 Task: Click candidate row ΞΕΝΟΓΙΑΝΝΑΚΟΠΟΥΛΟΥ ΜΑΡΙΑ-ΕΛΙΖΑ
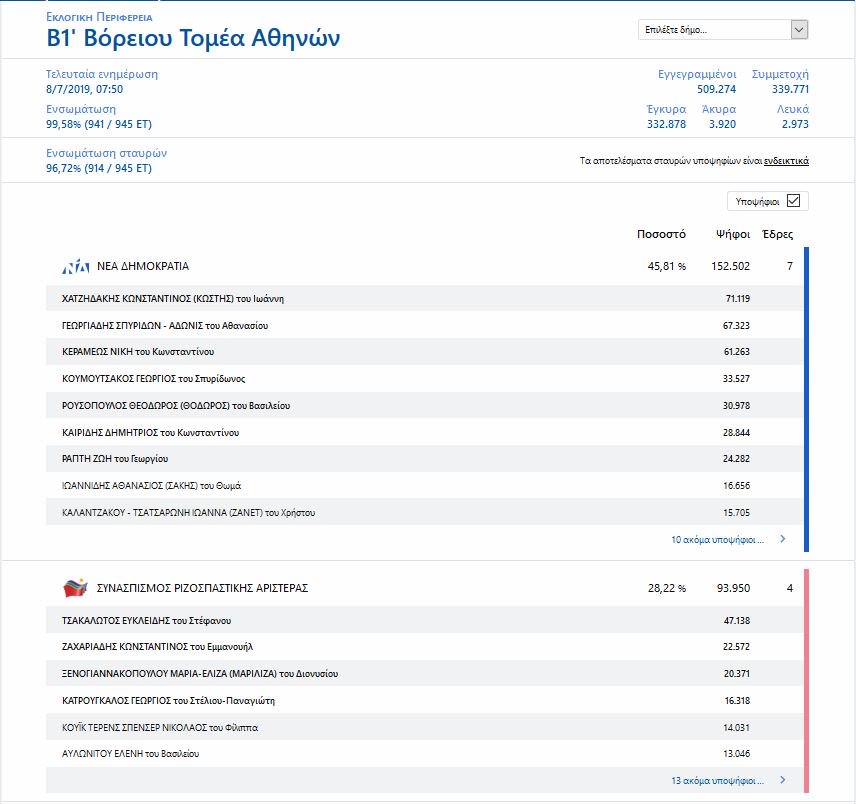pyautogui.click(x=424, y=674)
